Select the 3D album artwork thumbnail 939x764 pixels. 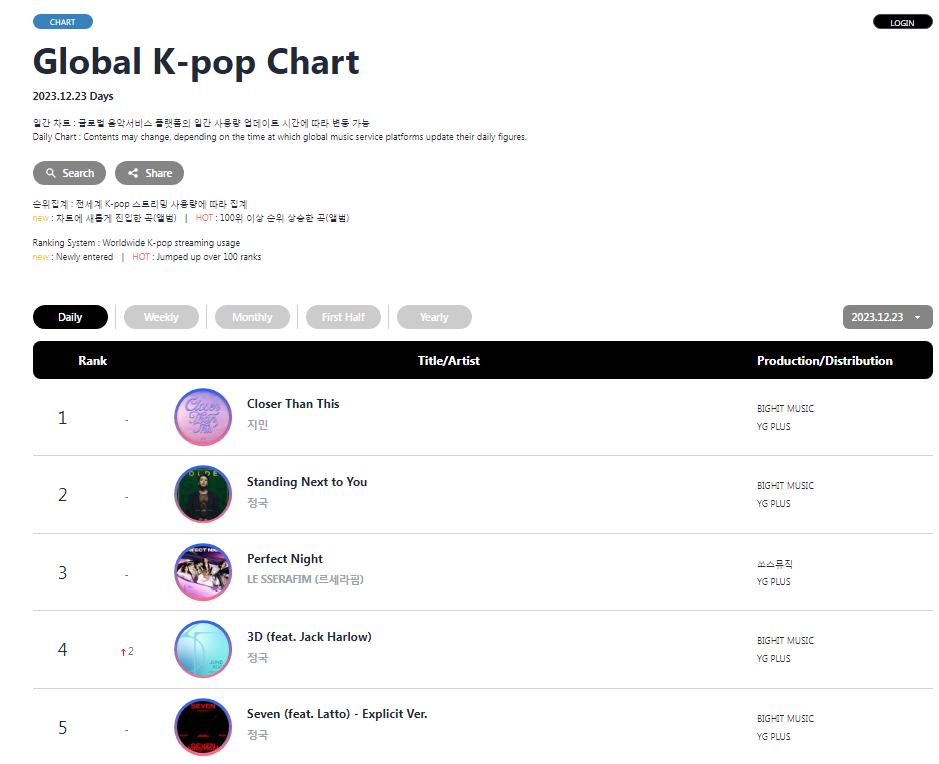click(x=203, y=649)
